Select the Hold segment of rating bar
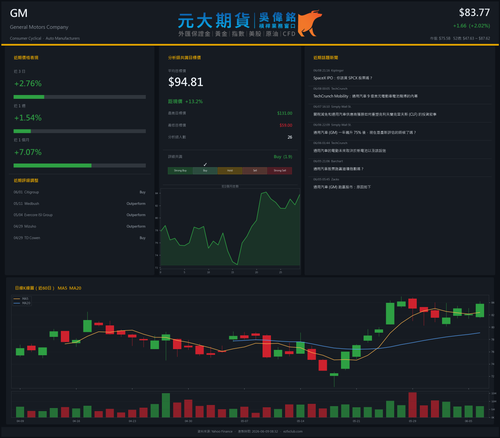Image resolution: width=500 pixels, height=438 pixels. click(230, 171)
